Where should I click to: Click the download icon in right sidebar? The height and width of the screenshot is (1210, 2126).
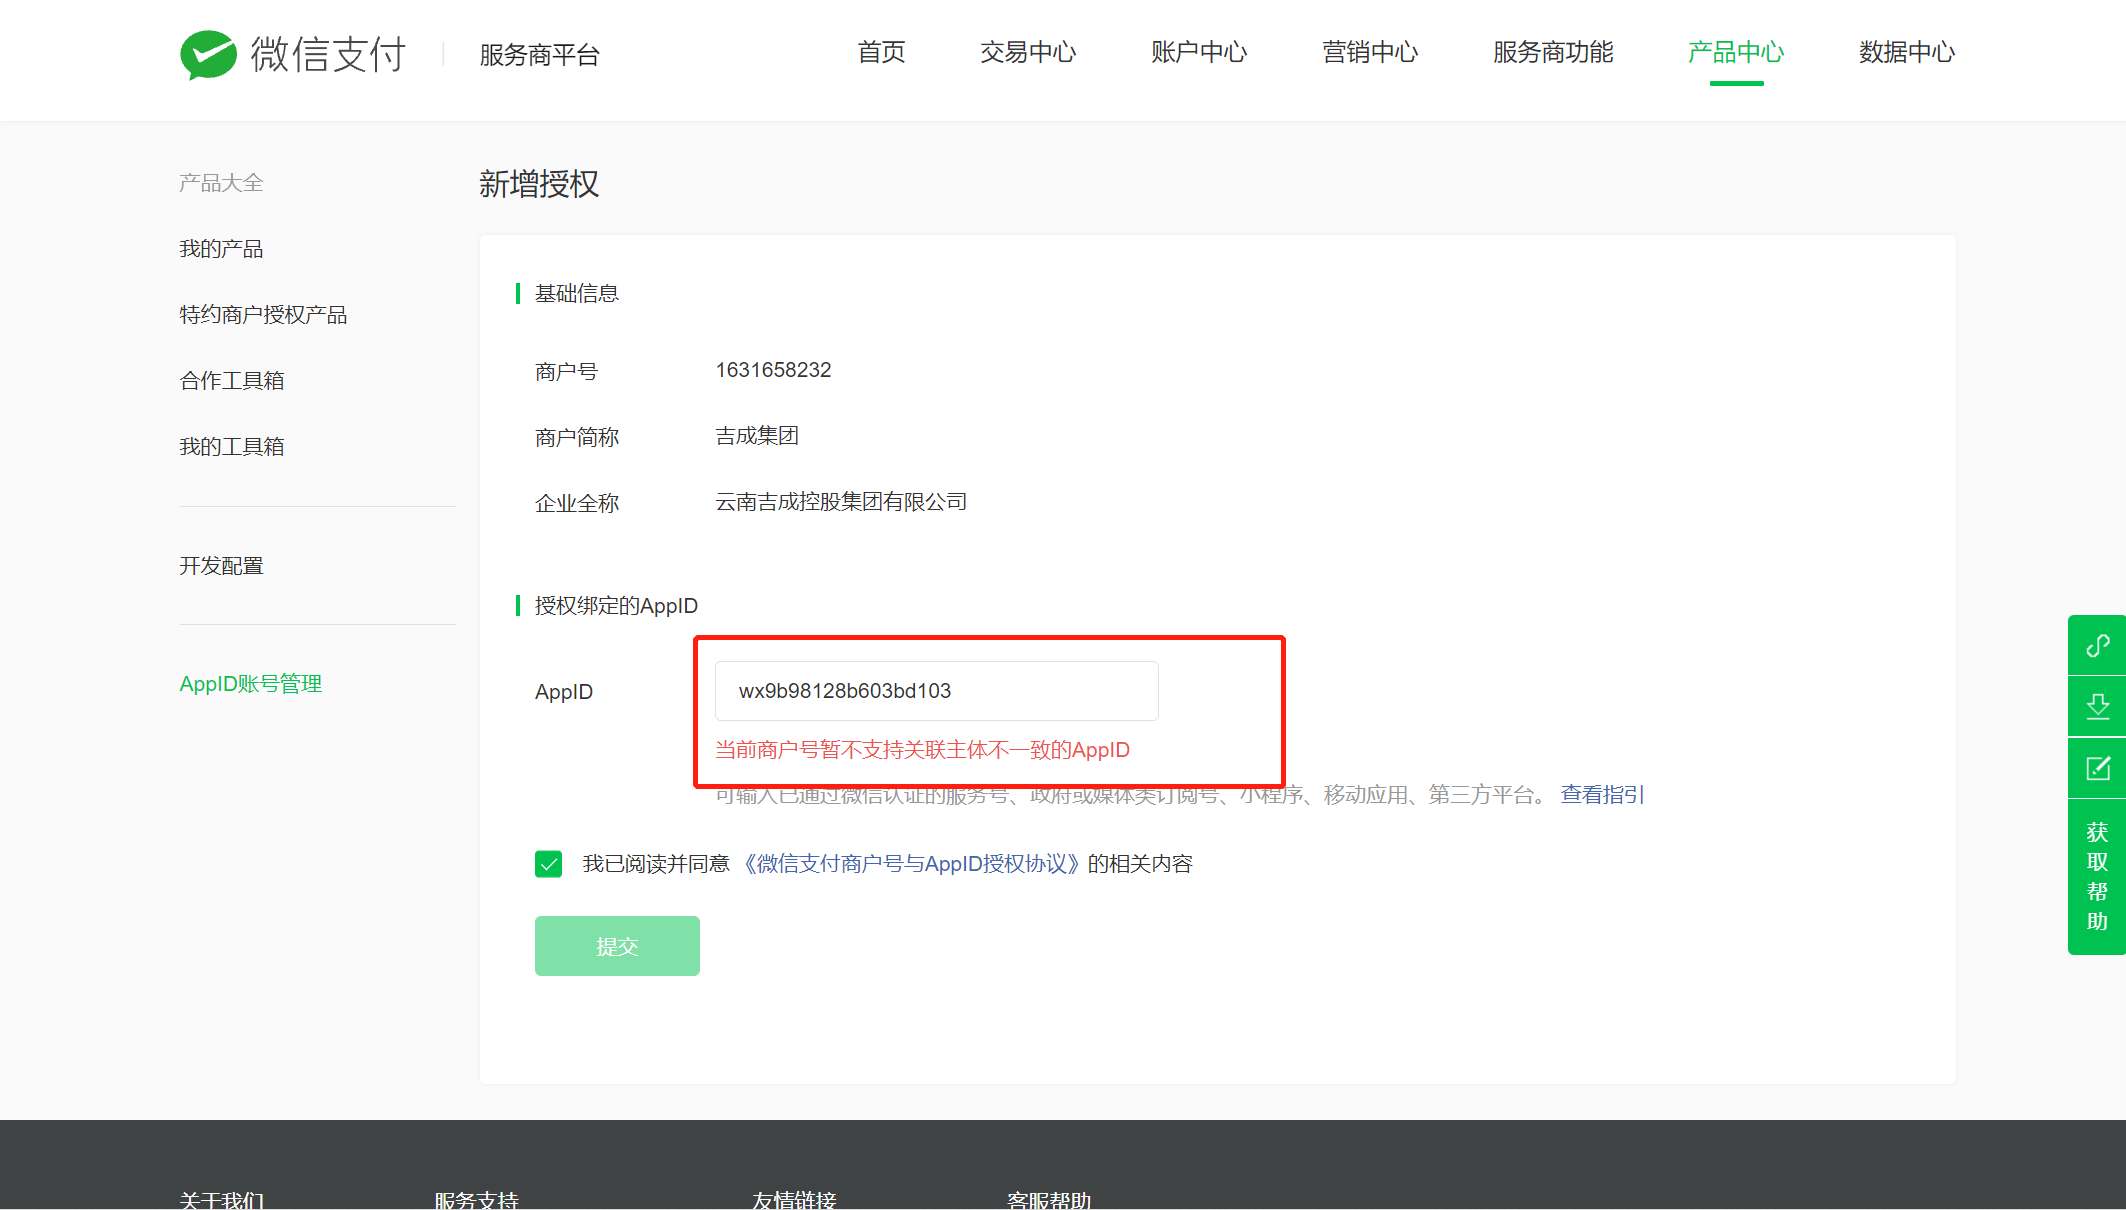[x=2097, y=707]
